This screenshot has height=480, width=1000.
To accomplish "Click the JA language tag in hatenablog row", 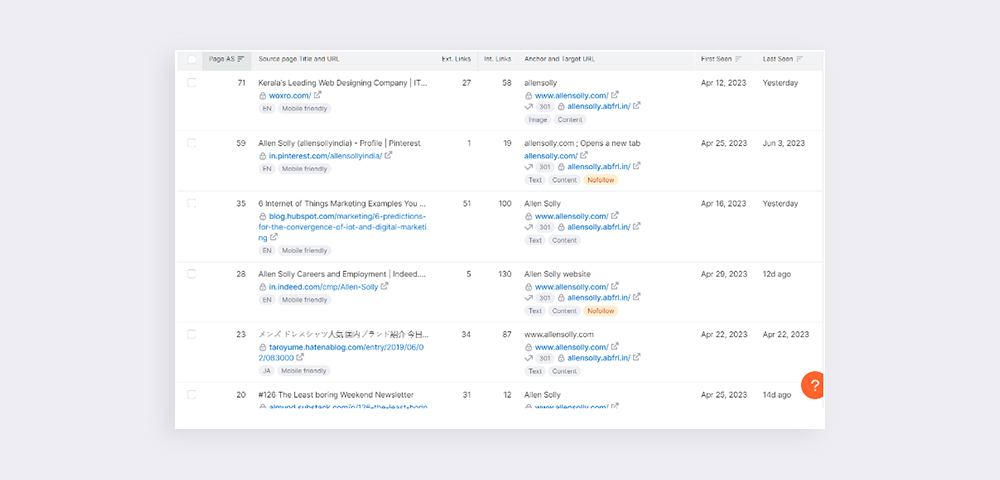I will [267, 371].
